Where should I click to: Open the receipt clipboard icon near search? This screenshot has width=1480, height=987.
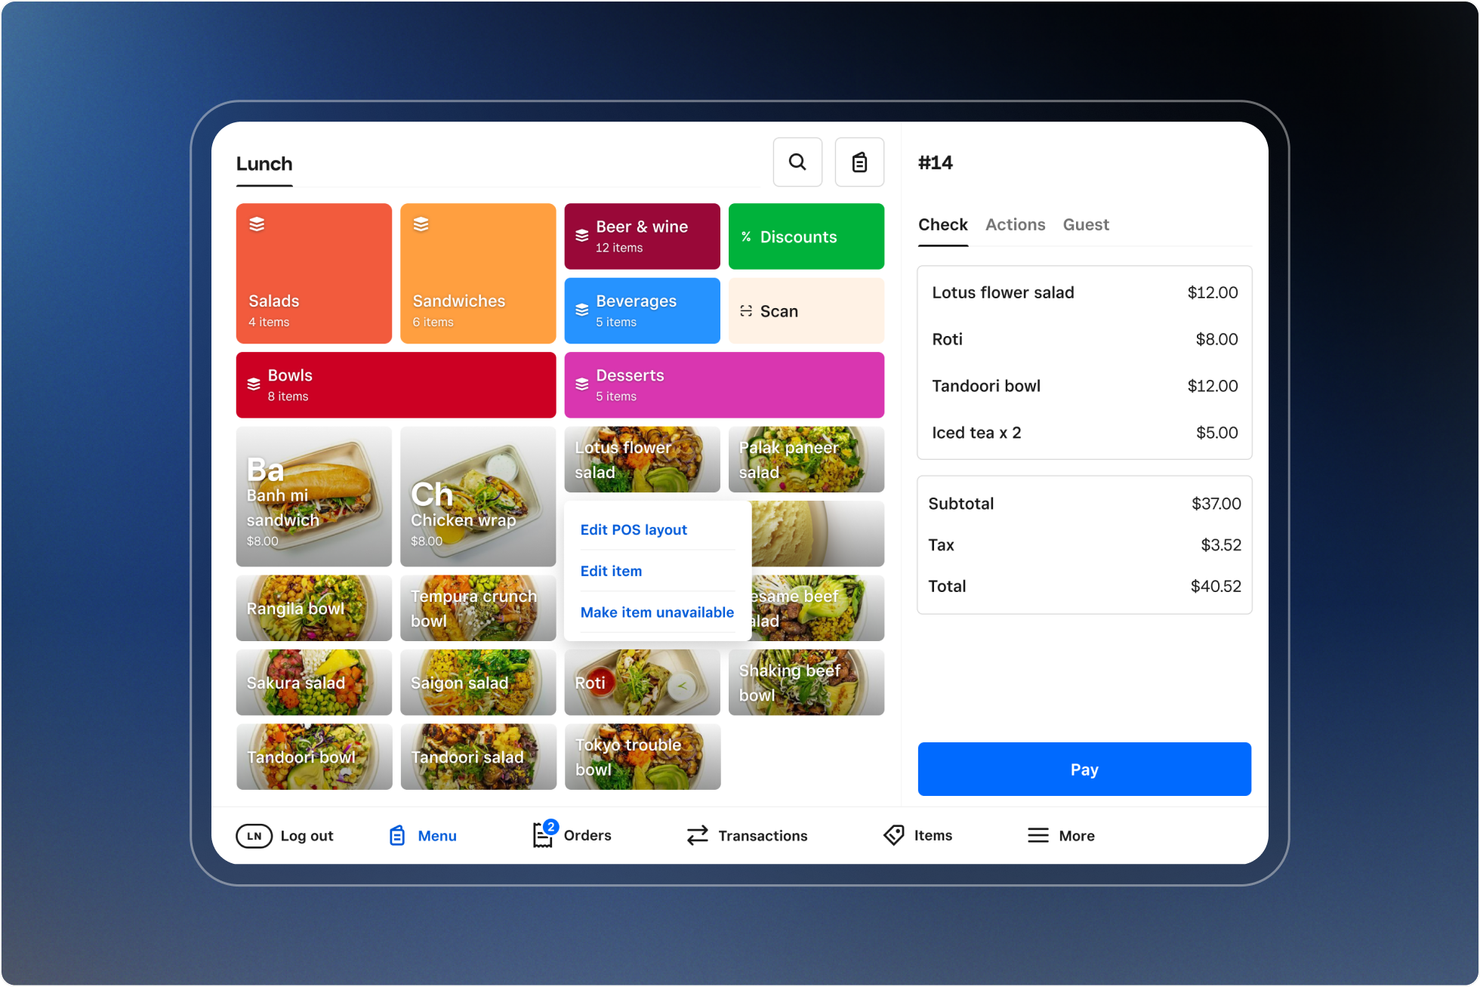tap(859, 161)
